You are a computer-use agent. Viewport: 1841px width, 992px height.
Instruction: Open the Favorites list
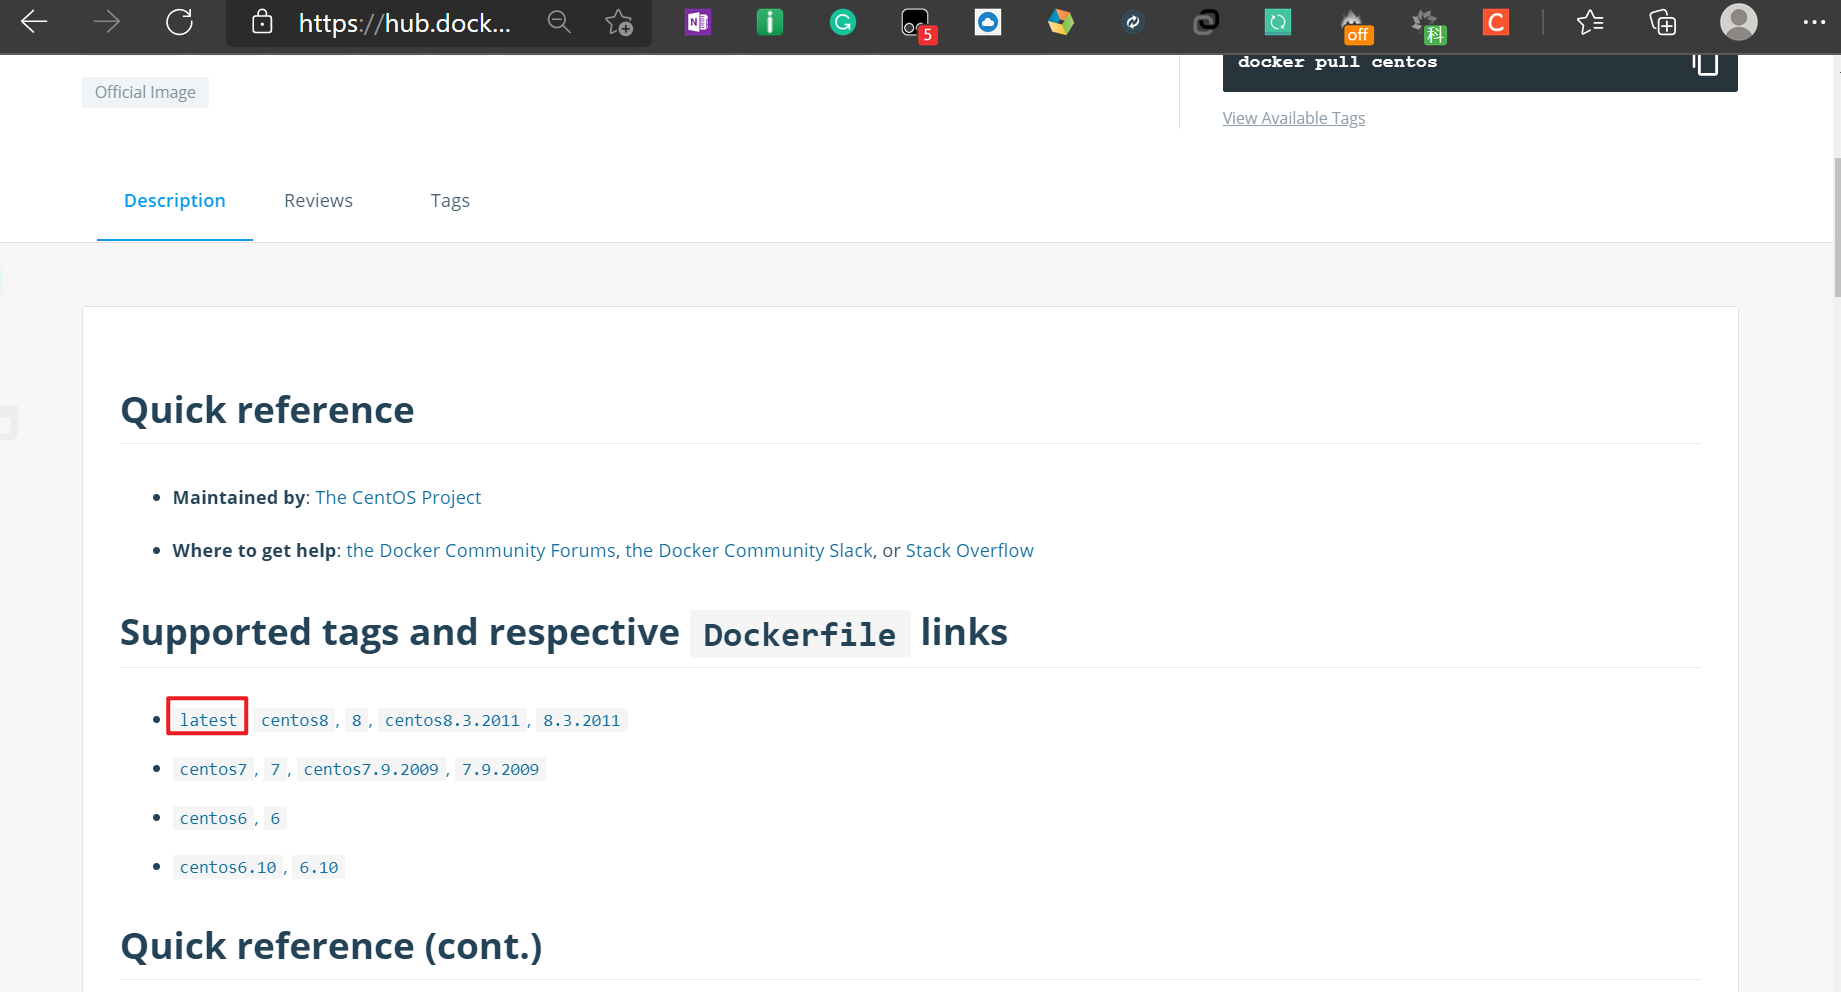click(1590, 22)
